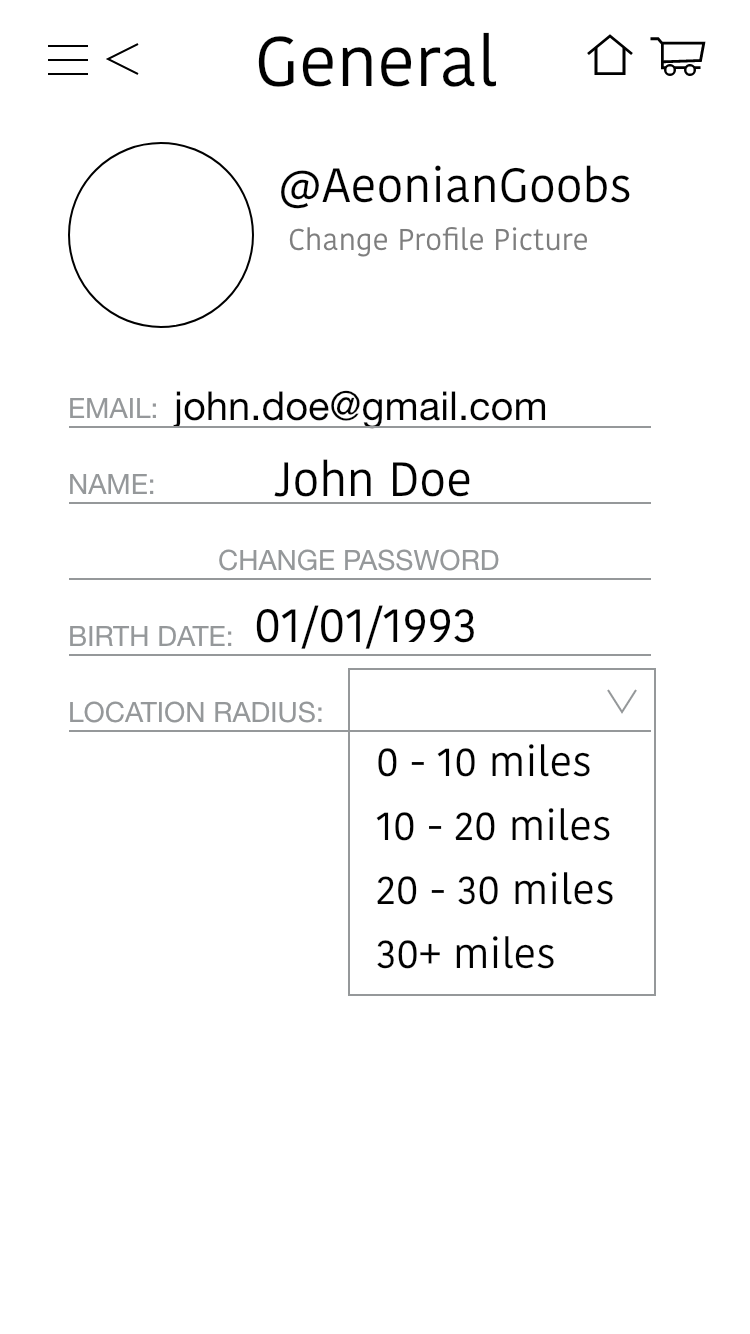Collapse the location radius dropdown arrow

tap(622, 702)
